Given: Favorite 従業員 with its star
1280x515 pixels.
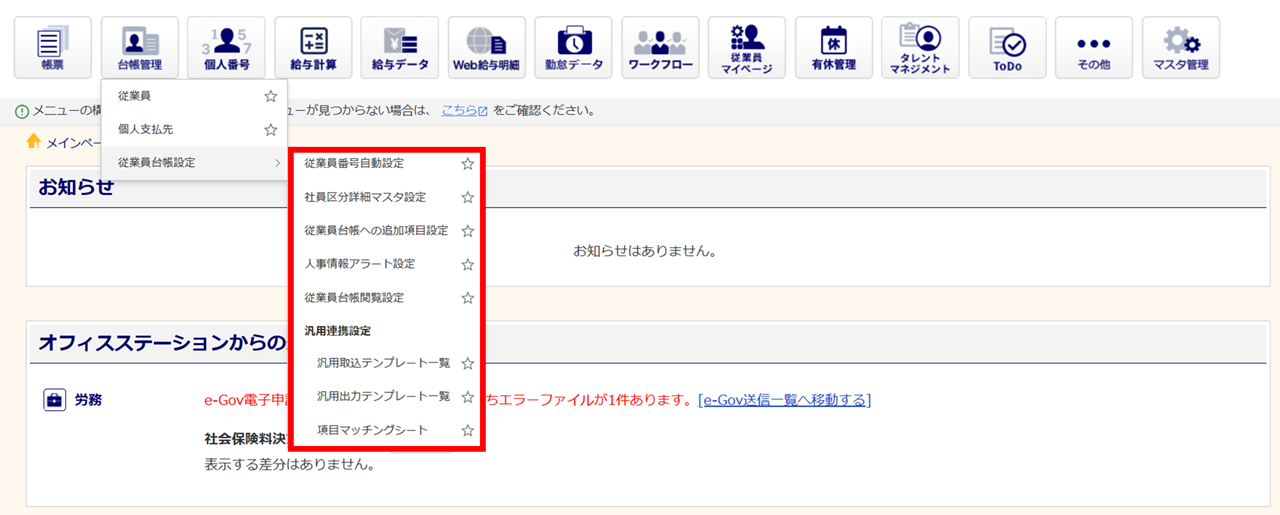Looking at the screenshot, I should pos(270,97).
